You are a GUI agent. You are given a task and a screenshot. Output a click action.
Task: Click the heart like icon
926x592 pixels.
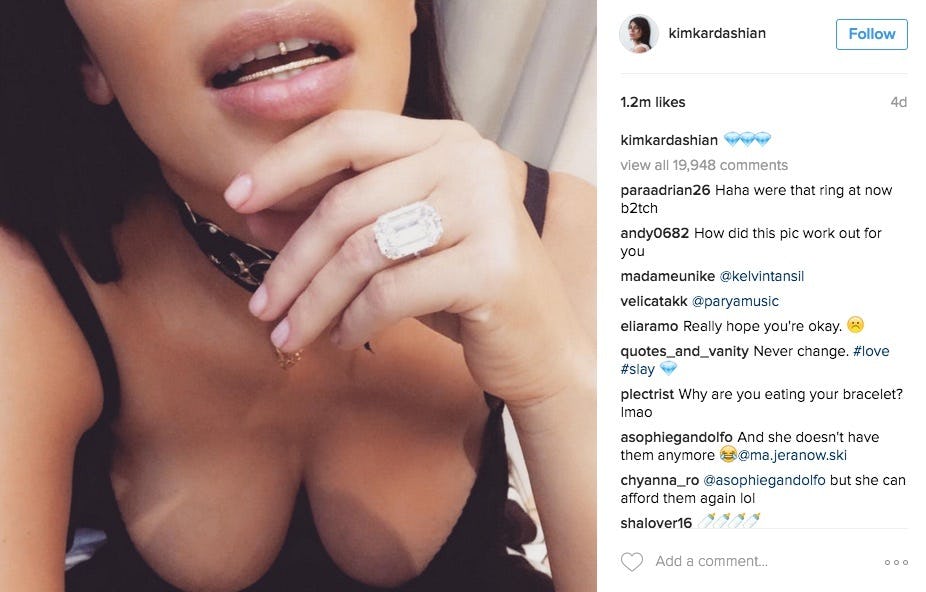631,561
